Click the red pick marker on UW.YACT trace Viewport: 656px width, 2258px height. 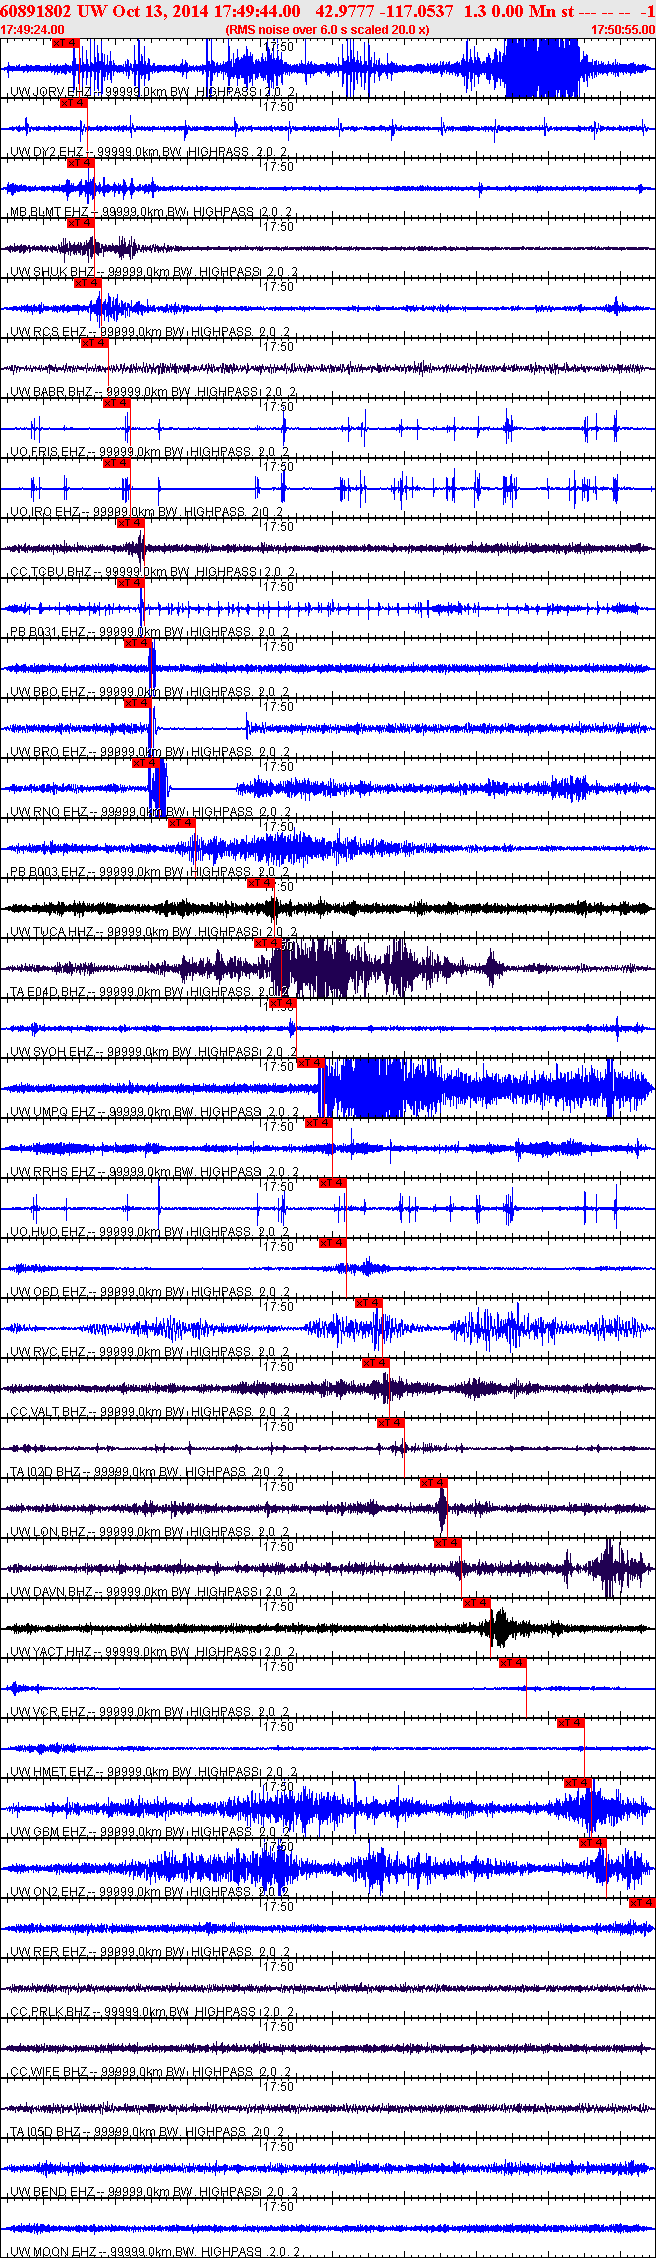477,1603
